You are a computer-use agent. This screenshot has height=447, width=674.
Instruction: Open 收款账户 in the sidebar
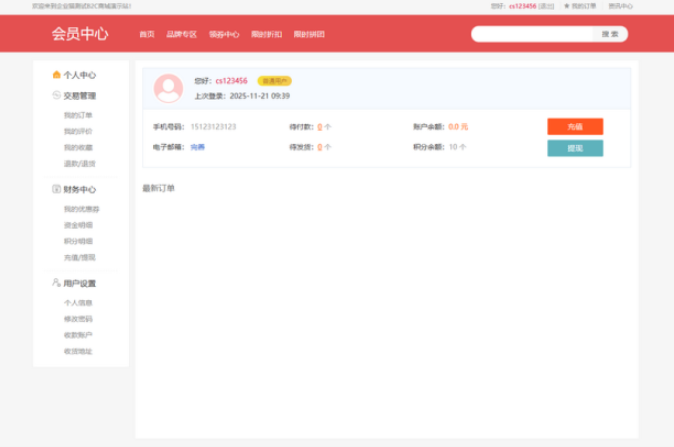point(78,335)
